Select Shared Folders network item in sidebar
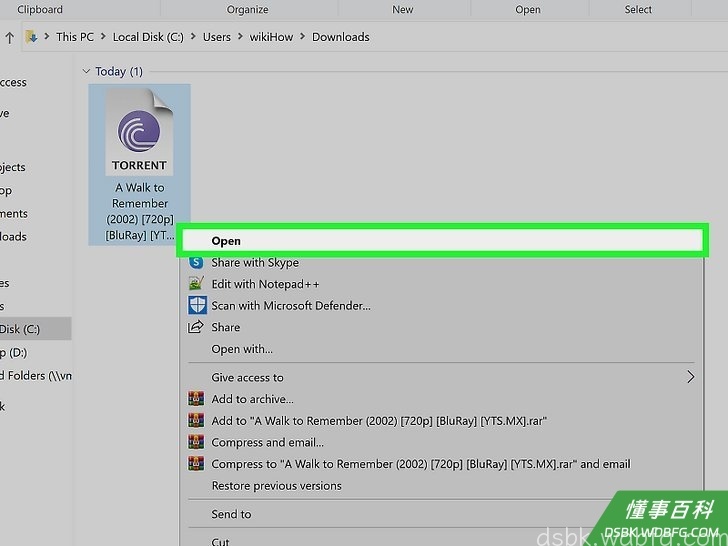 point(35,375)
